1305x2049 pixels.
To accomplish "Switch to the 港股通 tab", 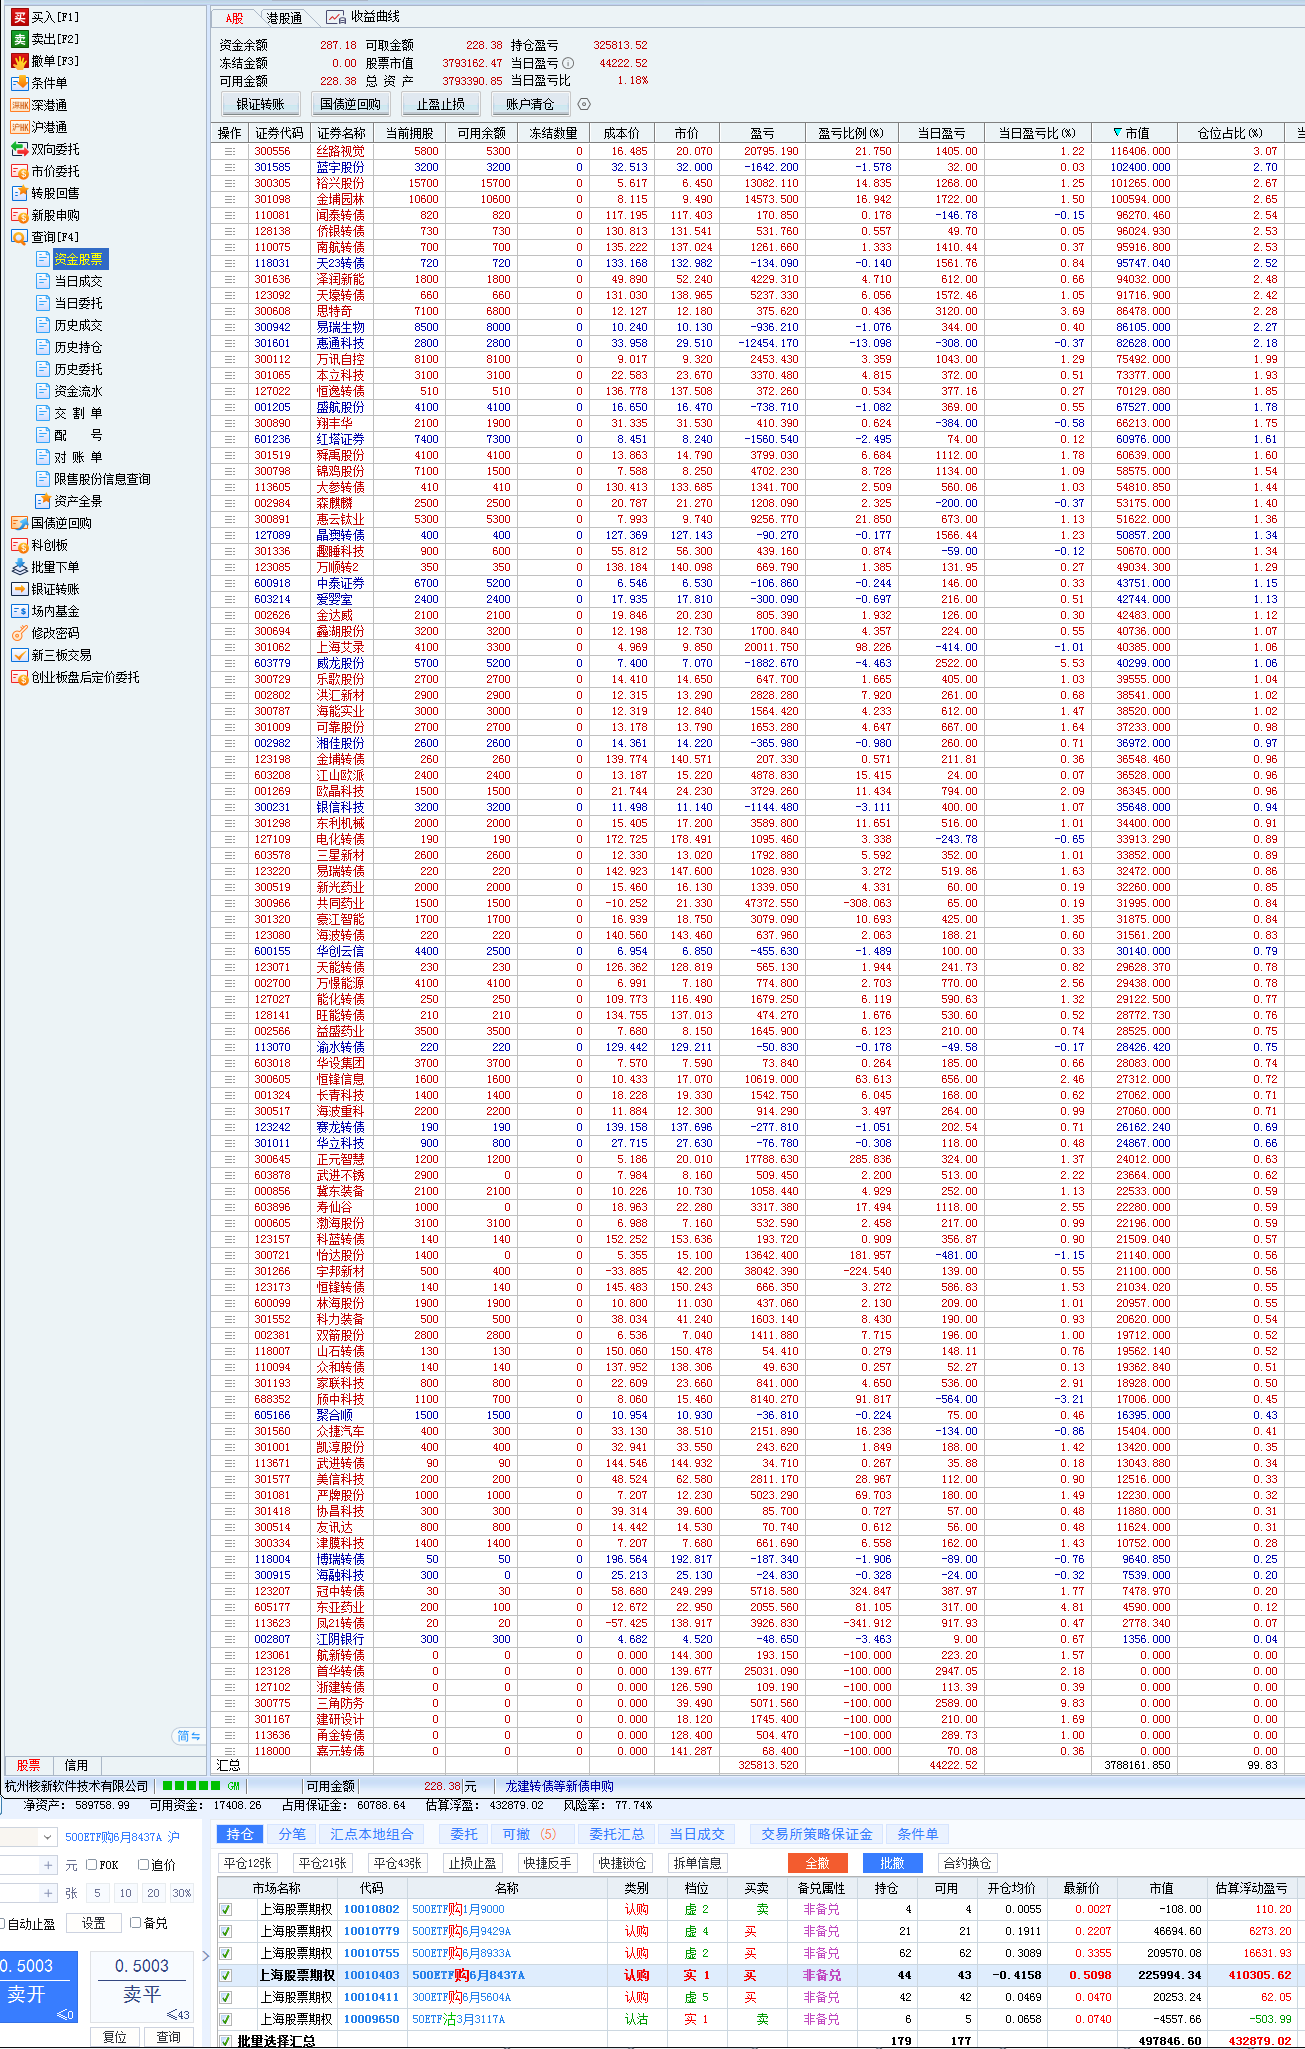I will [x=284, y=18].
